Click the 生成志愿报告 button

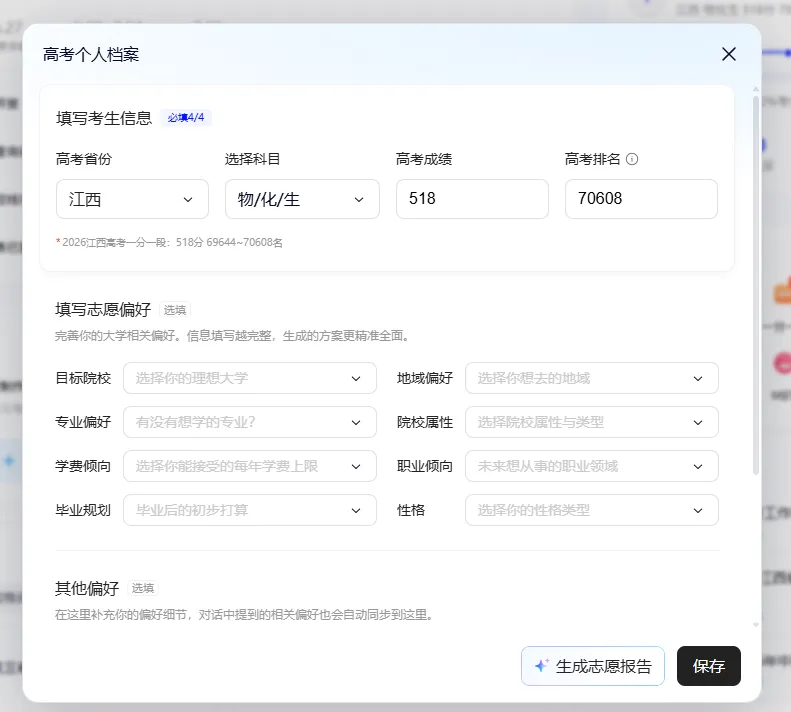point(593,666)
